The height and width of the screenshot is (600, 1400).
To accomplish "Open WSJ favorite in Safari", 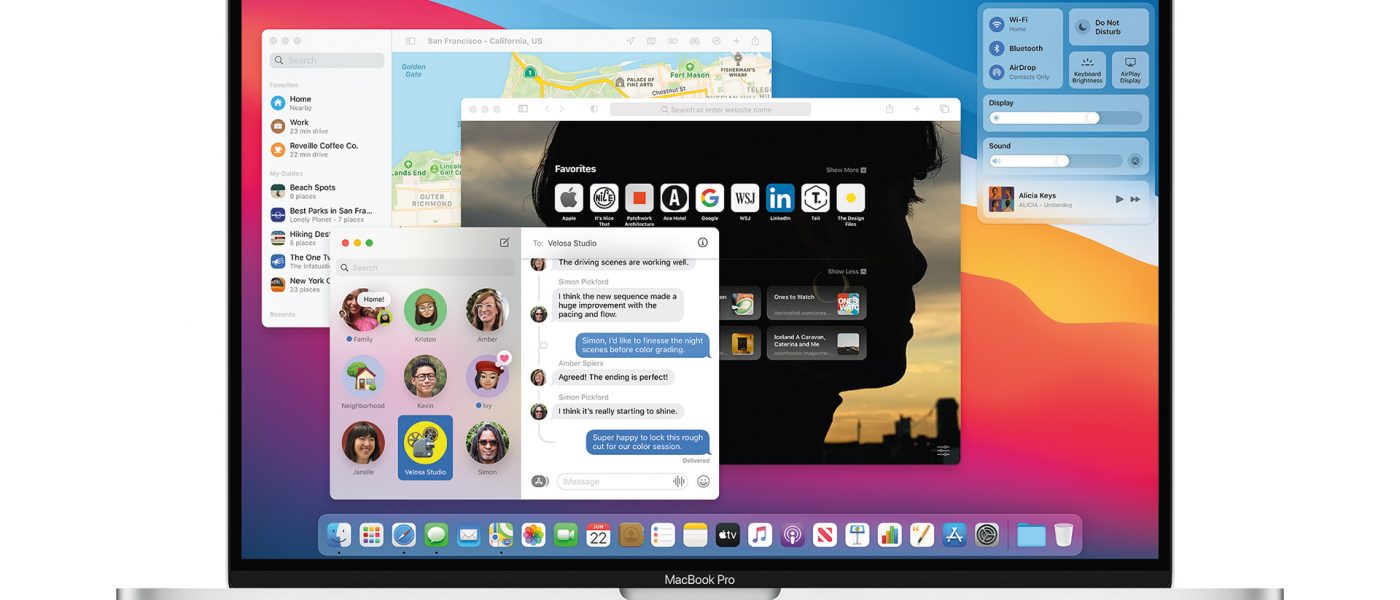I will 745,198.
